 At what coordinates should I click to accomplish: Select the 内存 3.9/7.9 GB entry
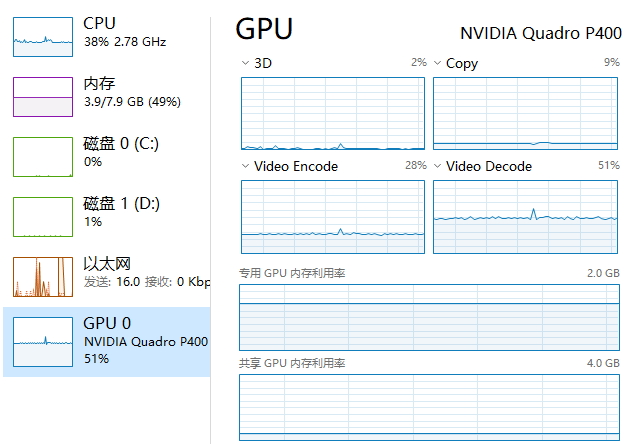click(130, 92)
